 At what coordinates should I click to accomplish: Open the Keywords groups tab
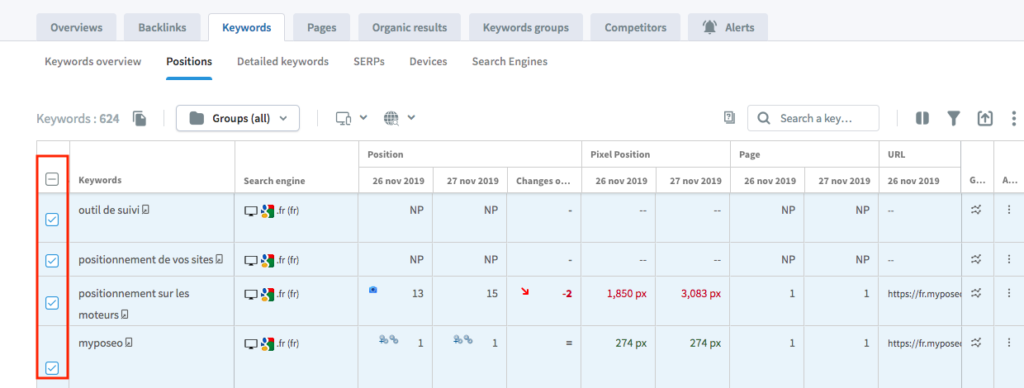(x=526, y=27)
